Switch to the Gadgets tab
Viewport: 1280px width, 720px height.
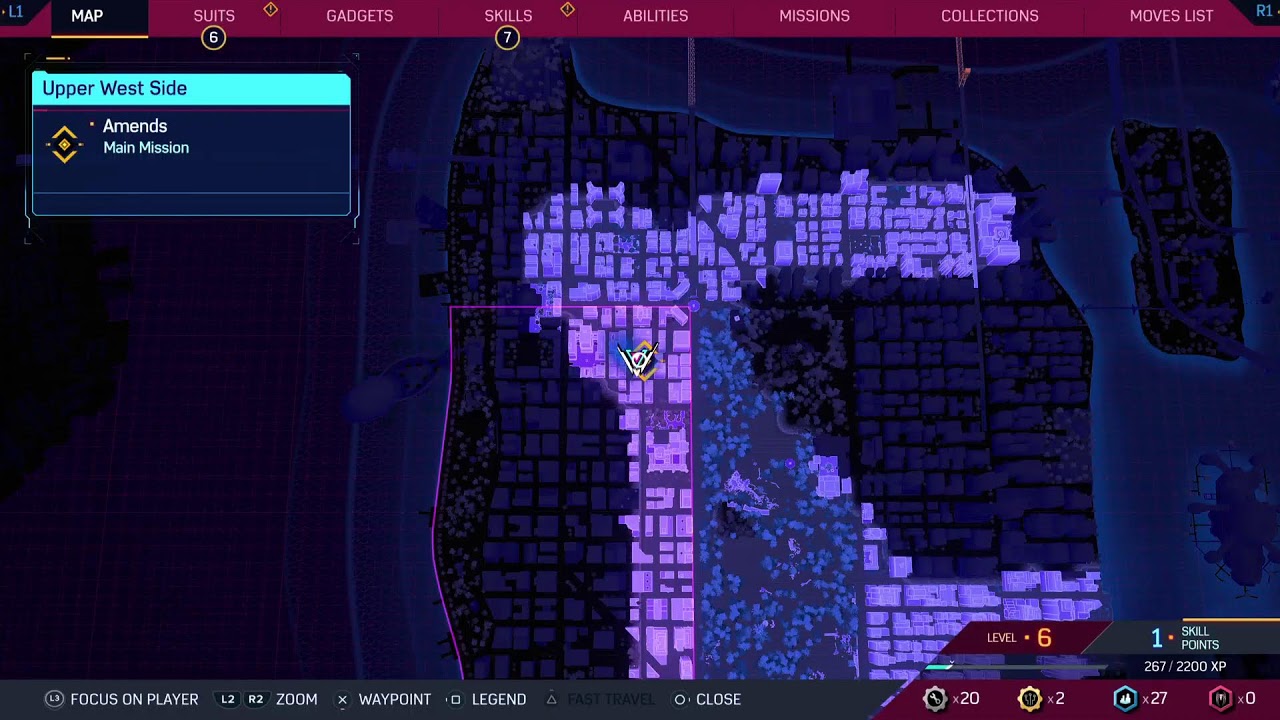[x=359, y=16]
